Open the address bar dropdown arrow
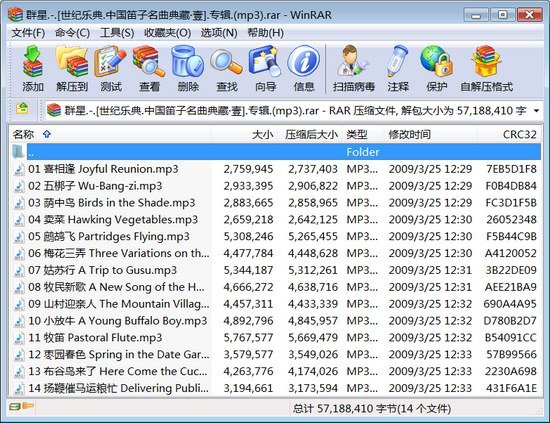This screenshot has width=550, height=423. point(536,111)
